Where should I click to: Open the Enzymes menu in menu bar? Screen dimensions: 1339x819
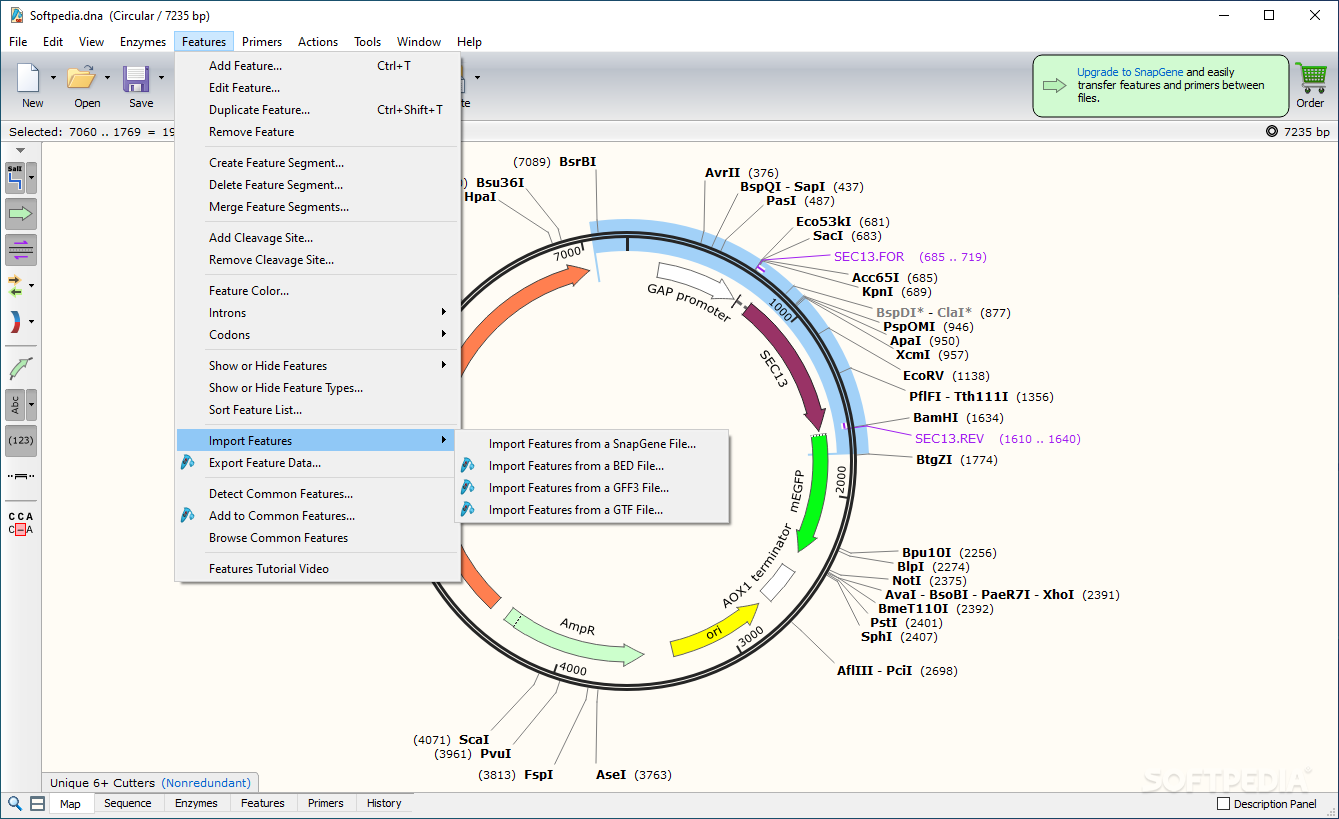[143, 42]
